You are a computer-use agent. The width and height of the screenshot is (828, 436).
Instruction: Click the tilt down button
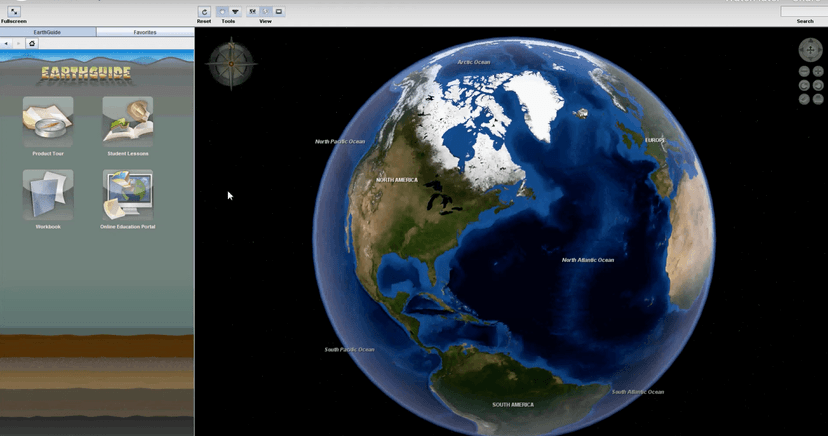(818, 99)
